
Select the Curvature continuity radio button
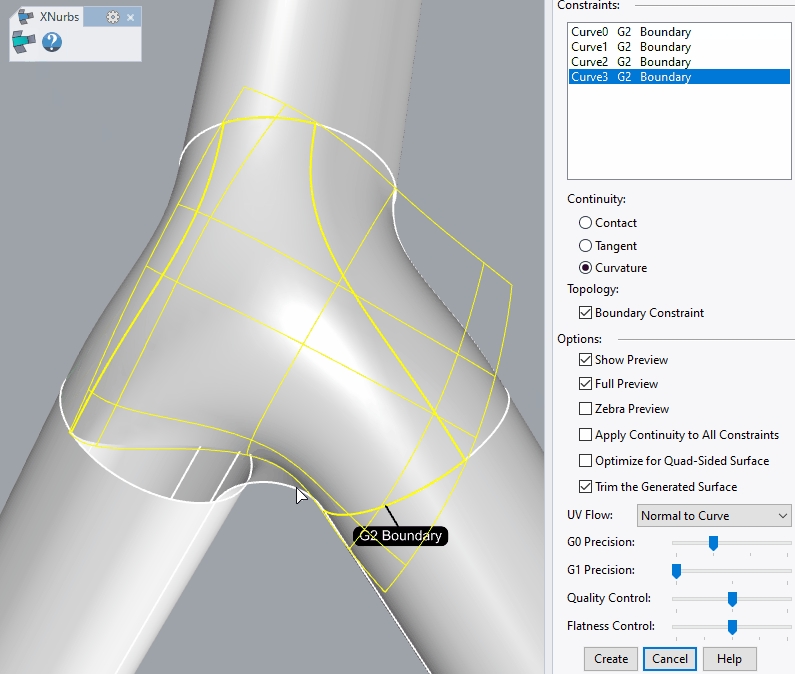(x=586, y=268)
